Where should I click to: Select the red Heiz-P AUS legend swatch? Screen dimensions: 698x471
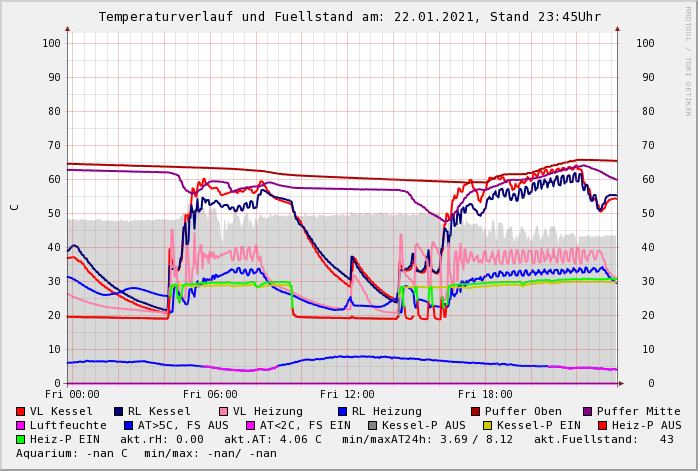pyautogui.click(x=602, y=426)
